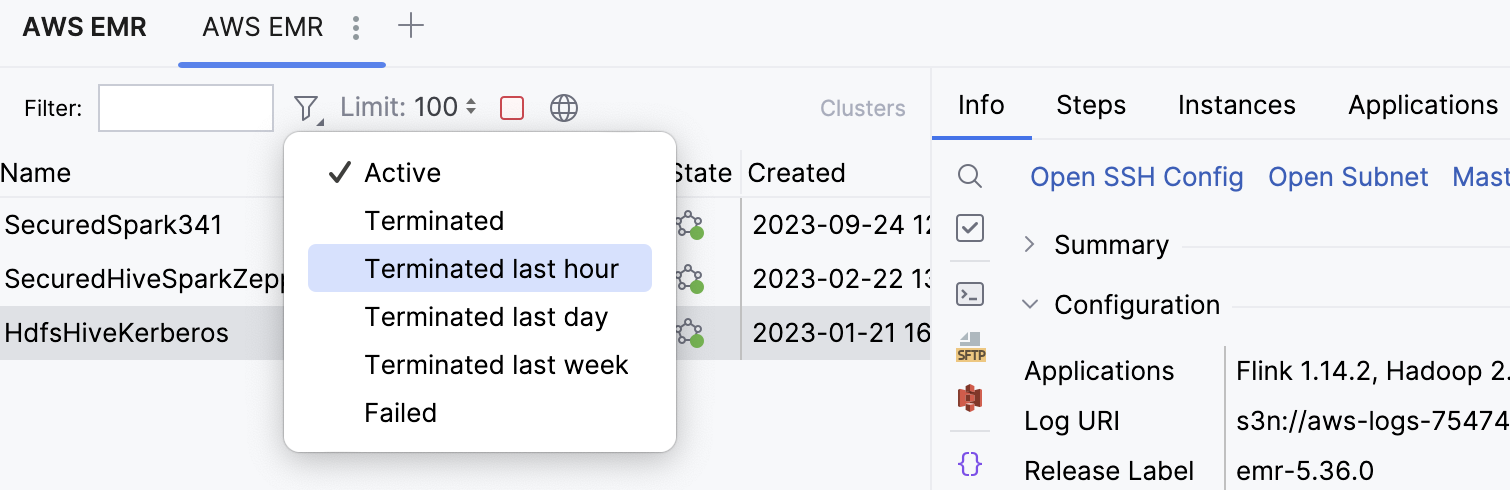Click the Filter text input field
This screenshot has width=1510, height=490.
click(186, 108)
